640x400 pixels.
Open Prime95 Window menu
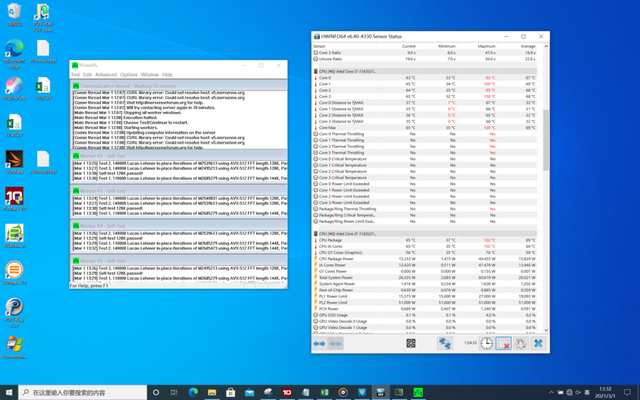click(150, 75)
